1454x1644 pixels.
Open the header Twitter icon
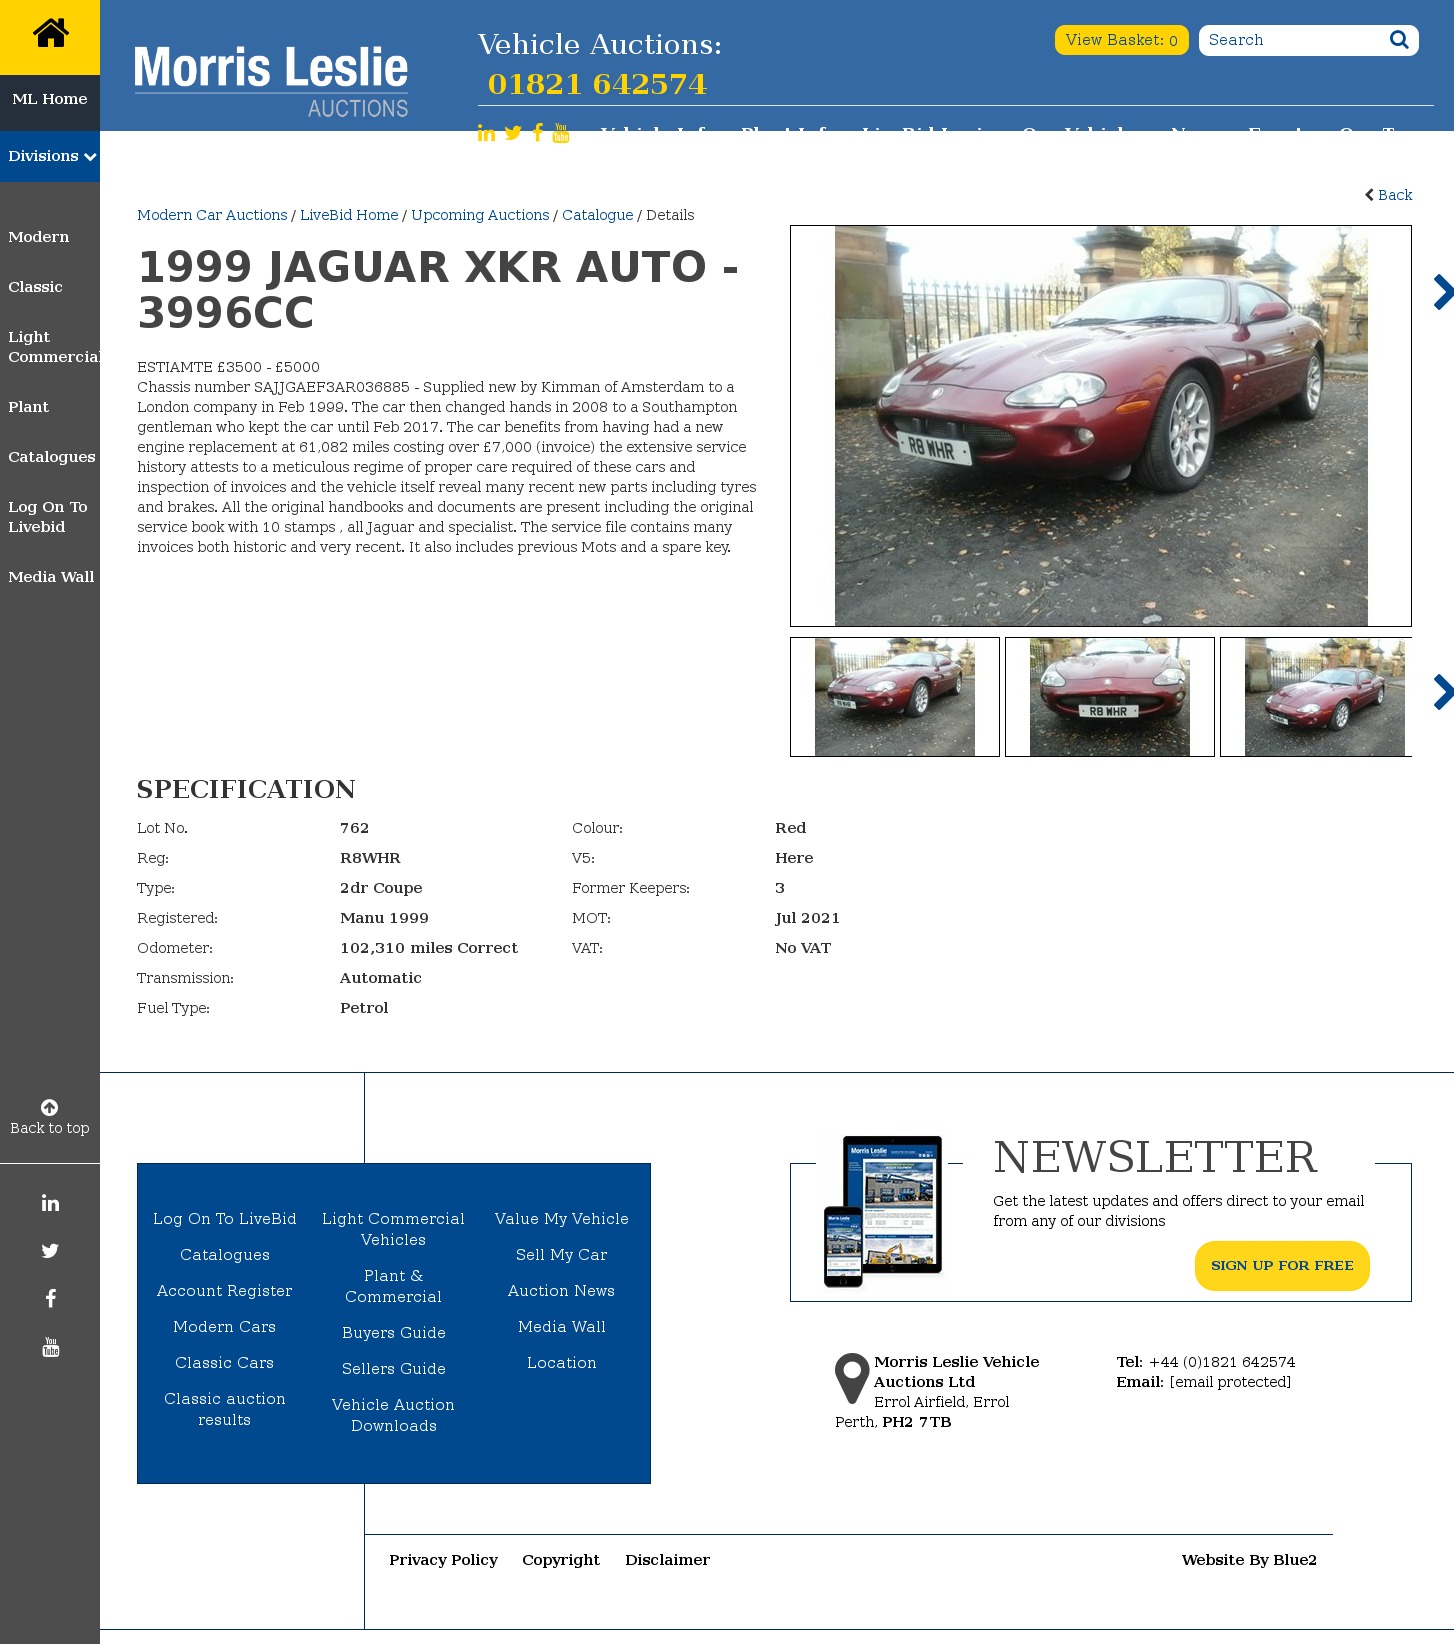513,133
